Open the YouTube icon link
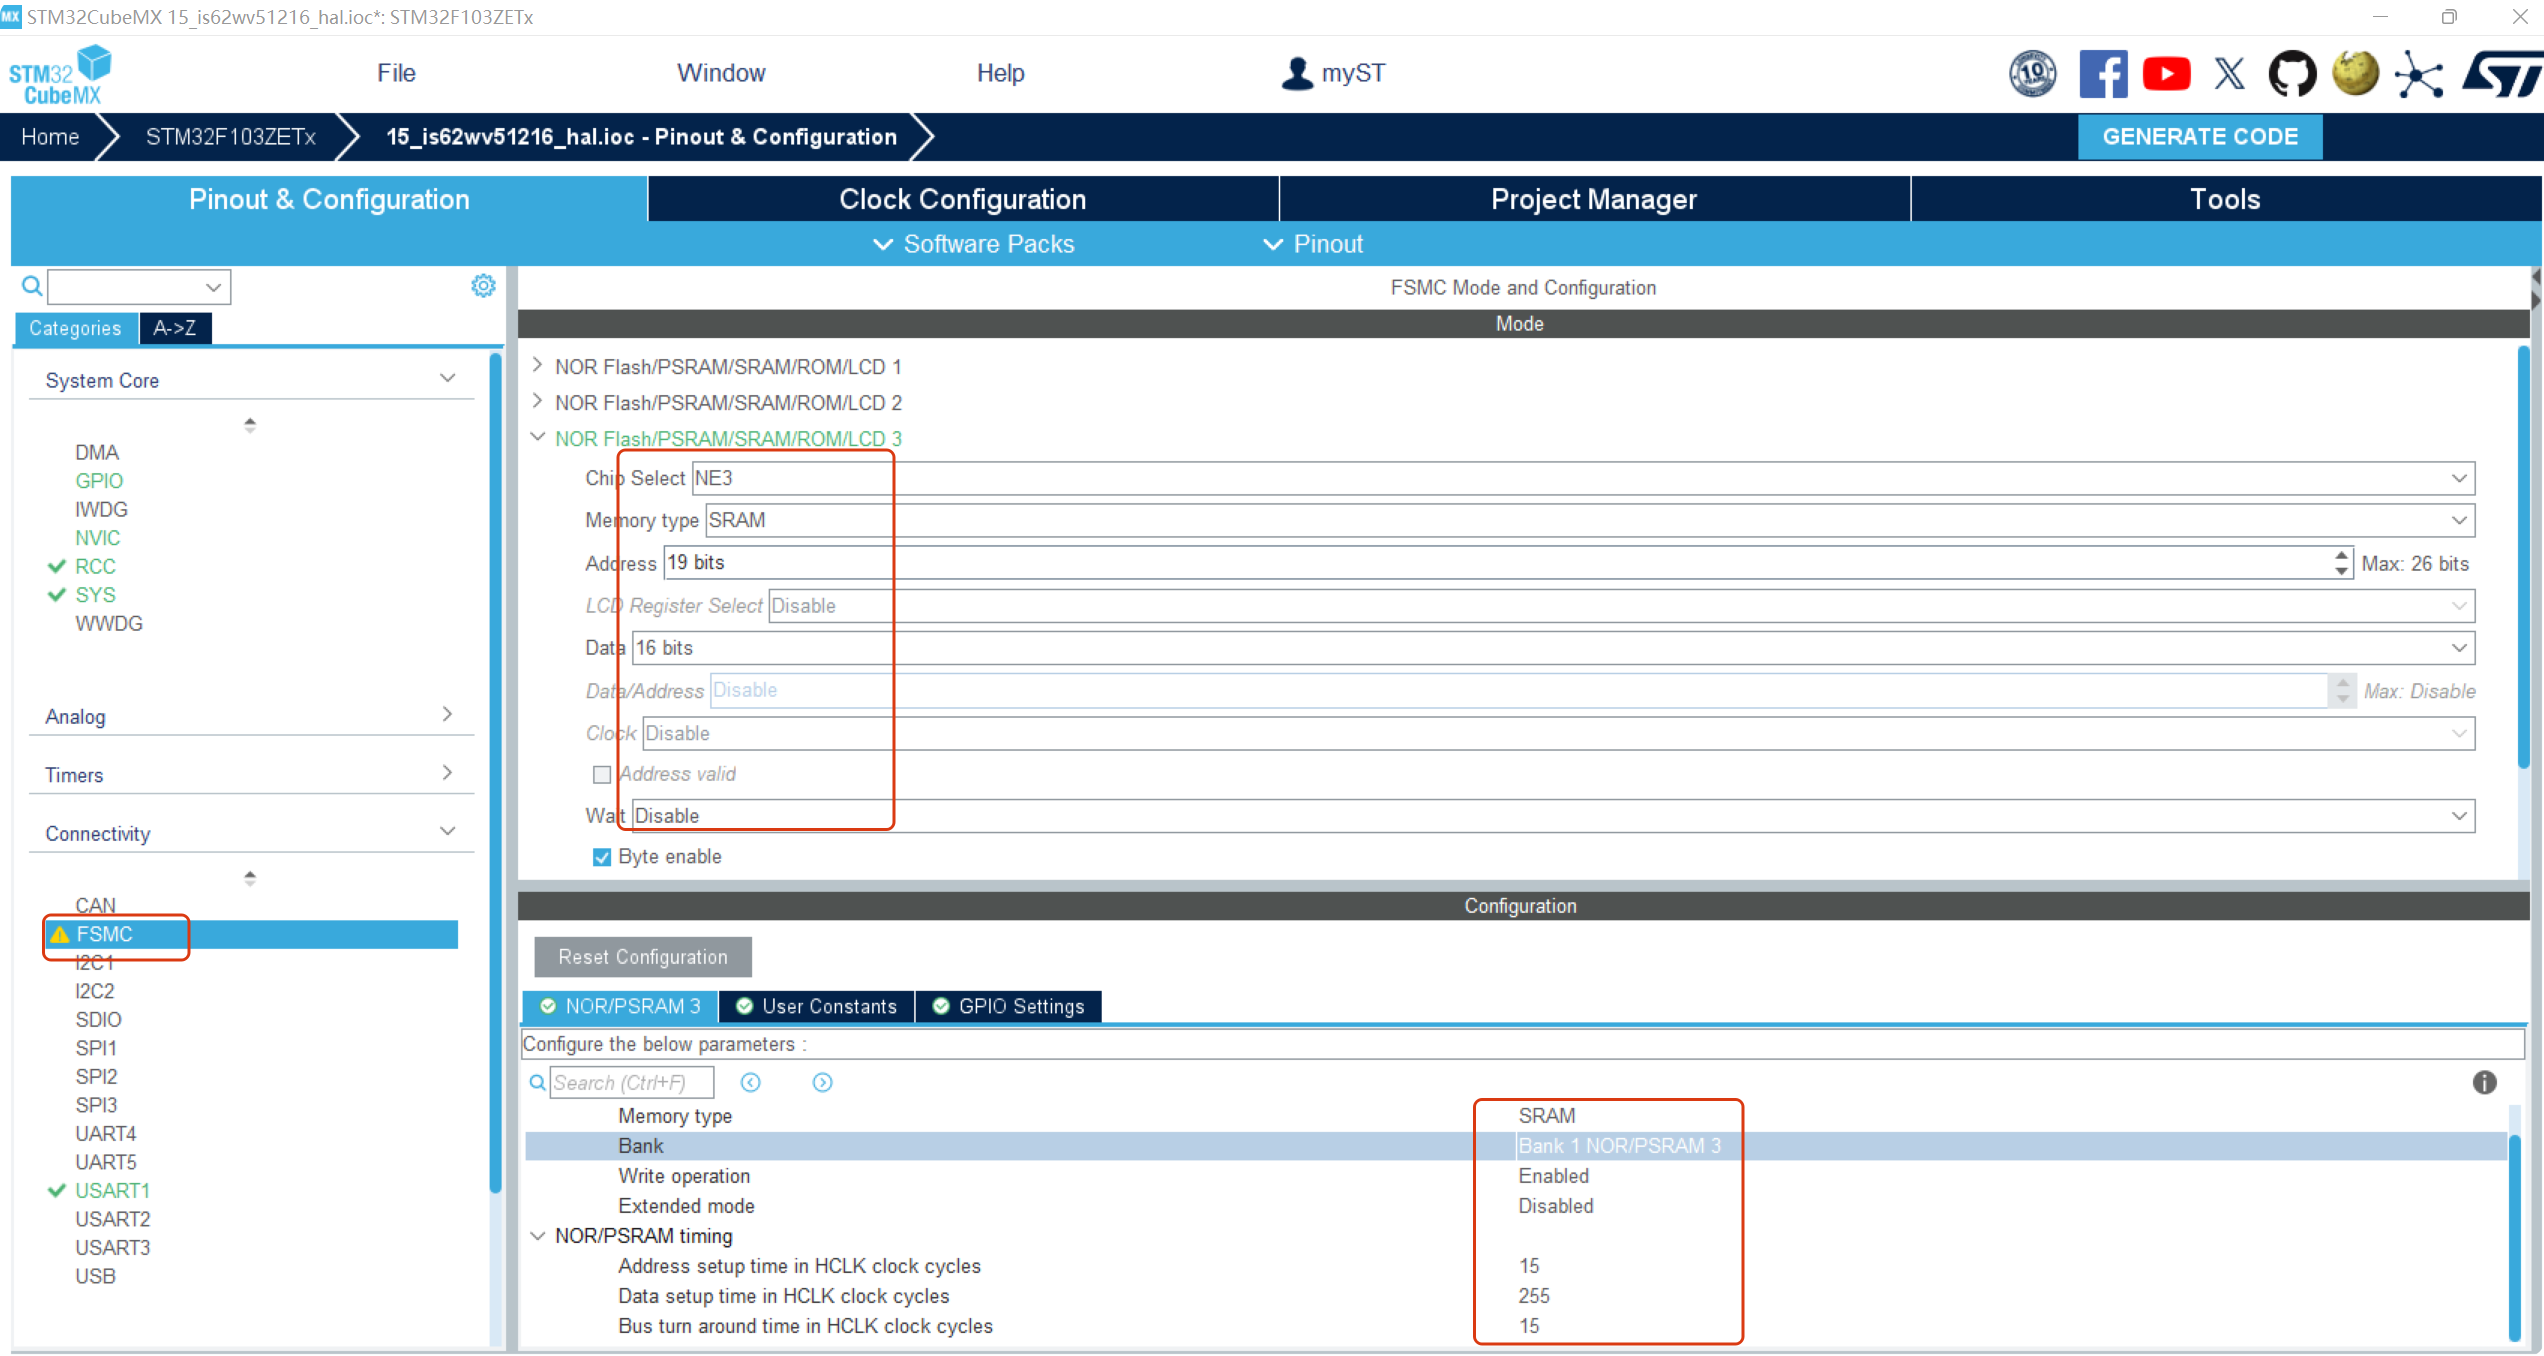 tap(2166, 74)
